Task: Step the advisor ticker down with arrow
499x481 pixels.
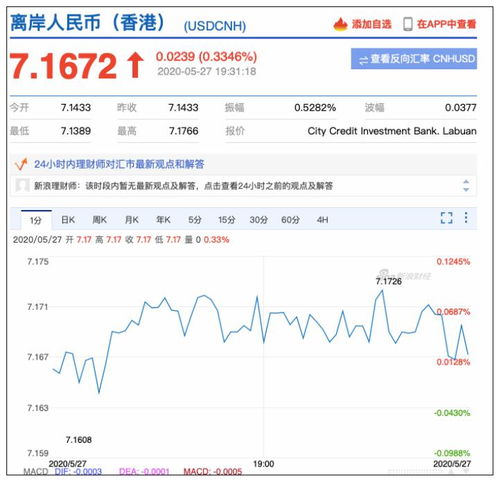Action: coord(466,189)
